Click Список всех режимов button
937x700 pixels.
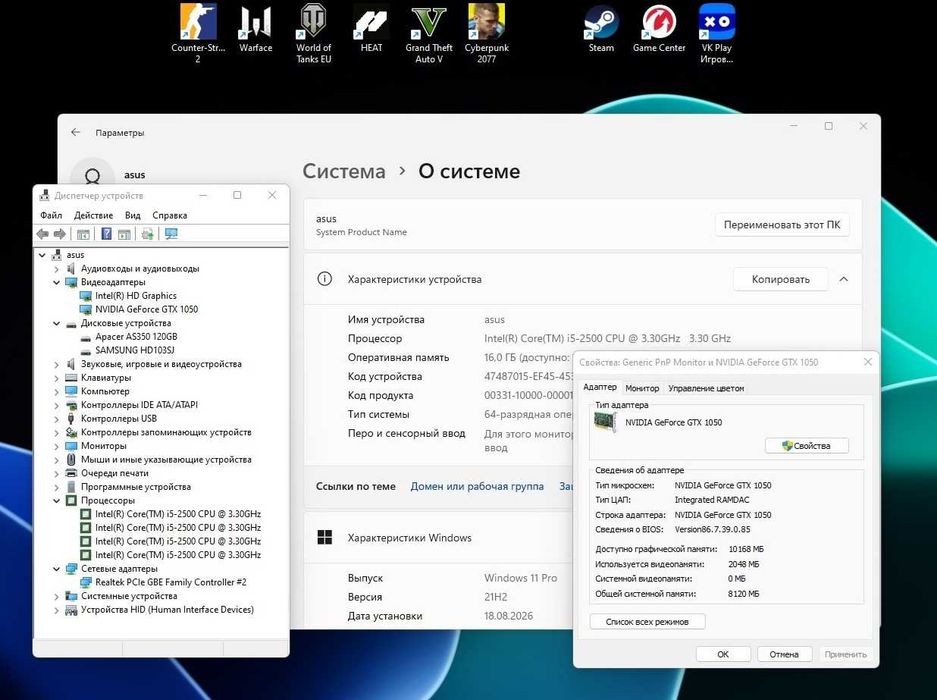647,622
